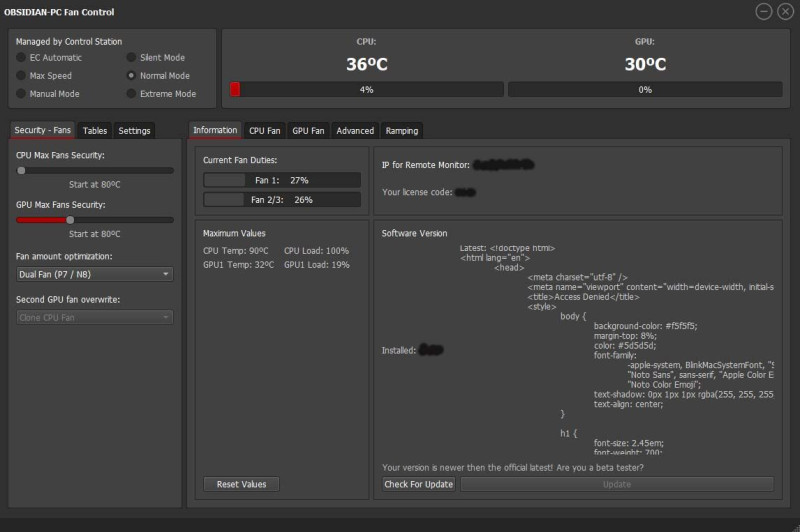Open the Advanced tab
Screen dimensions: 800x532
[x=355, y=131]
